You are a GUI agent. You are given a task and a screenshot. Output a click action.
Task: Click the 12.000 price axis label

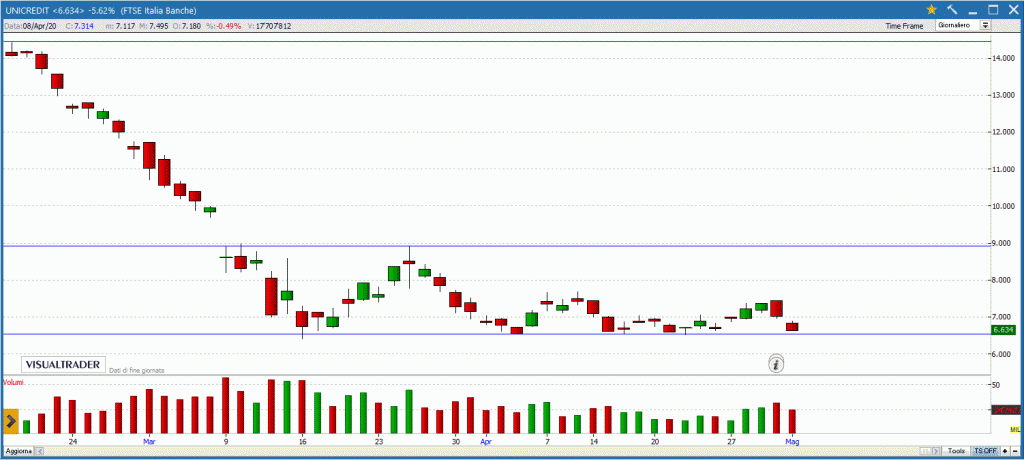[x=1004, y=132]
